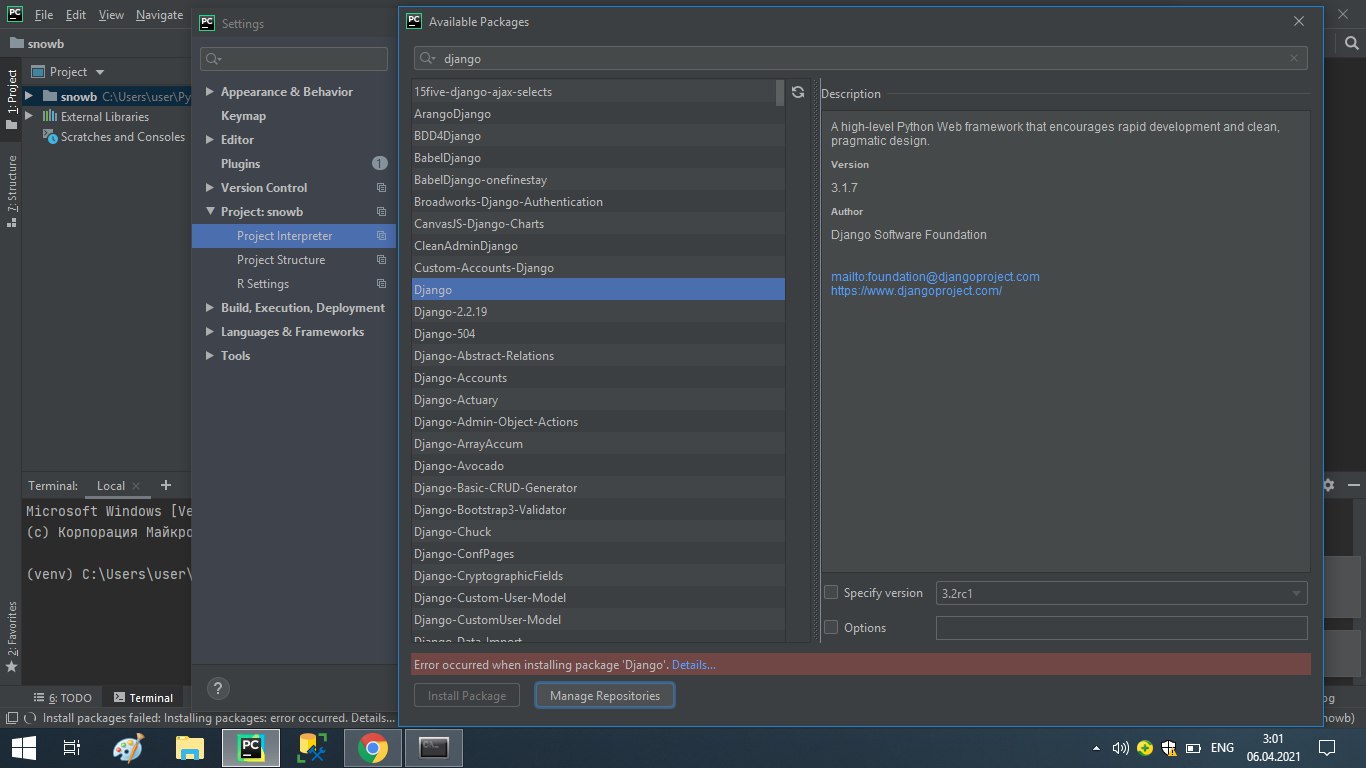Click the Options text input field
1366x768 pixels.
(x=1121, y=628)
